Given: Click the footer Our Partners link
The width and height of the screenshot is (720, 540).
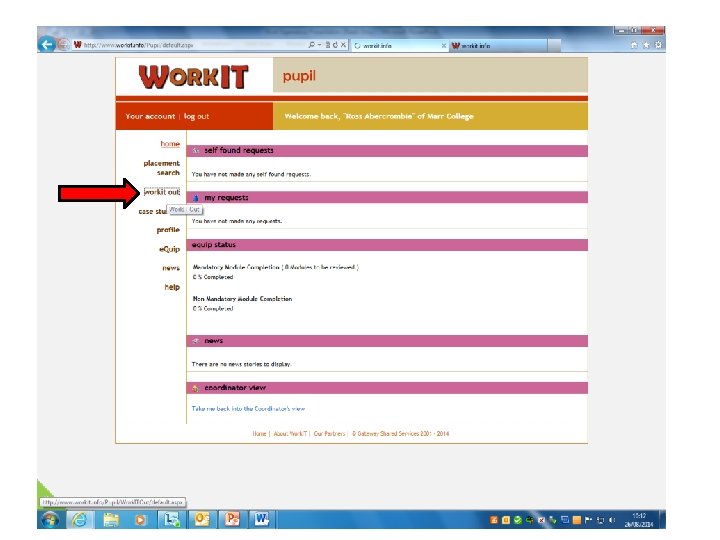Looking at the screenshot, I should coord(329,433).
